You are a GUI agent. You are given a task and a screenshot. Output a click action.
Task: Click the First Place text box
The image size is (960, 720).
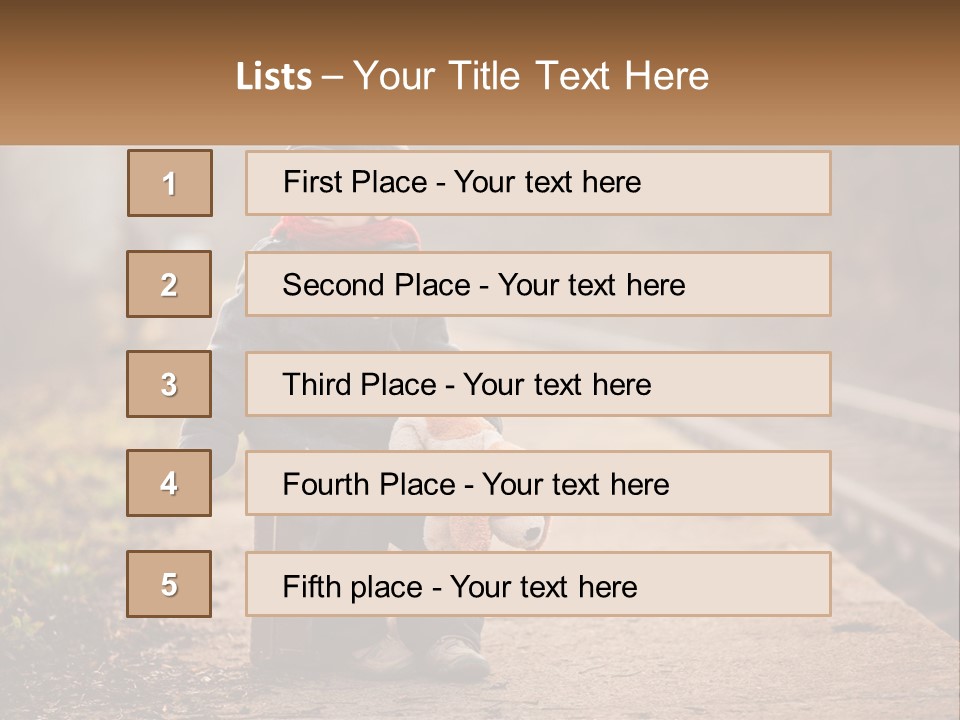click(x=538, y=183)
